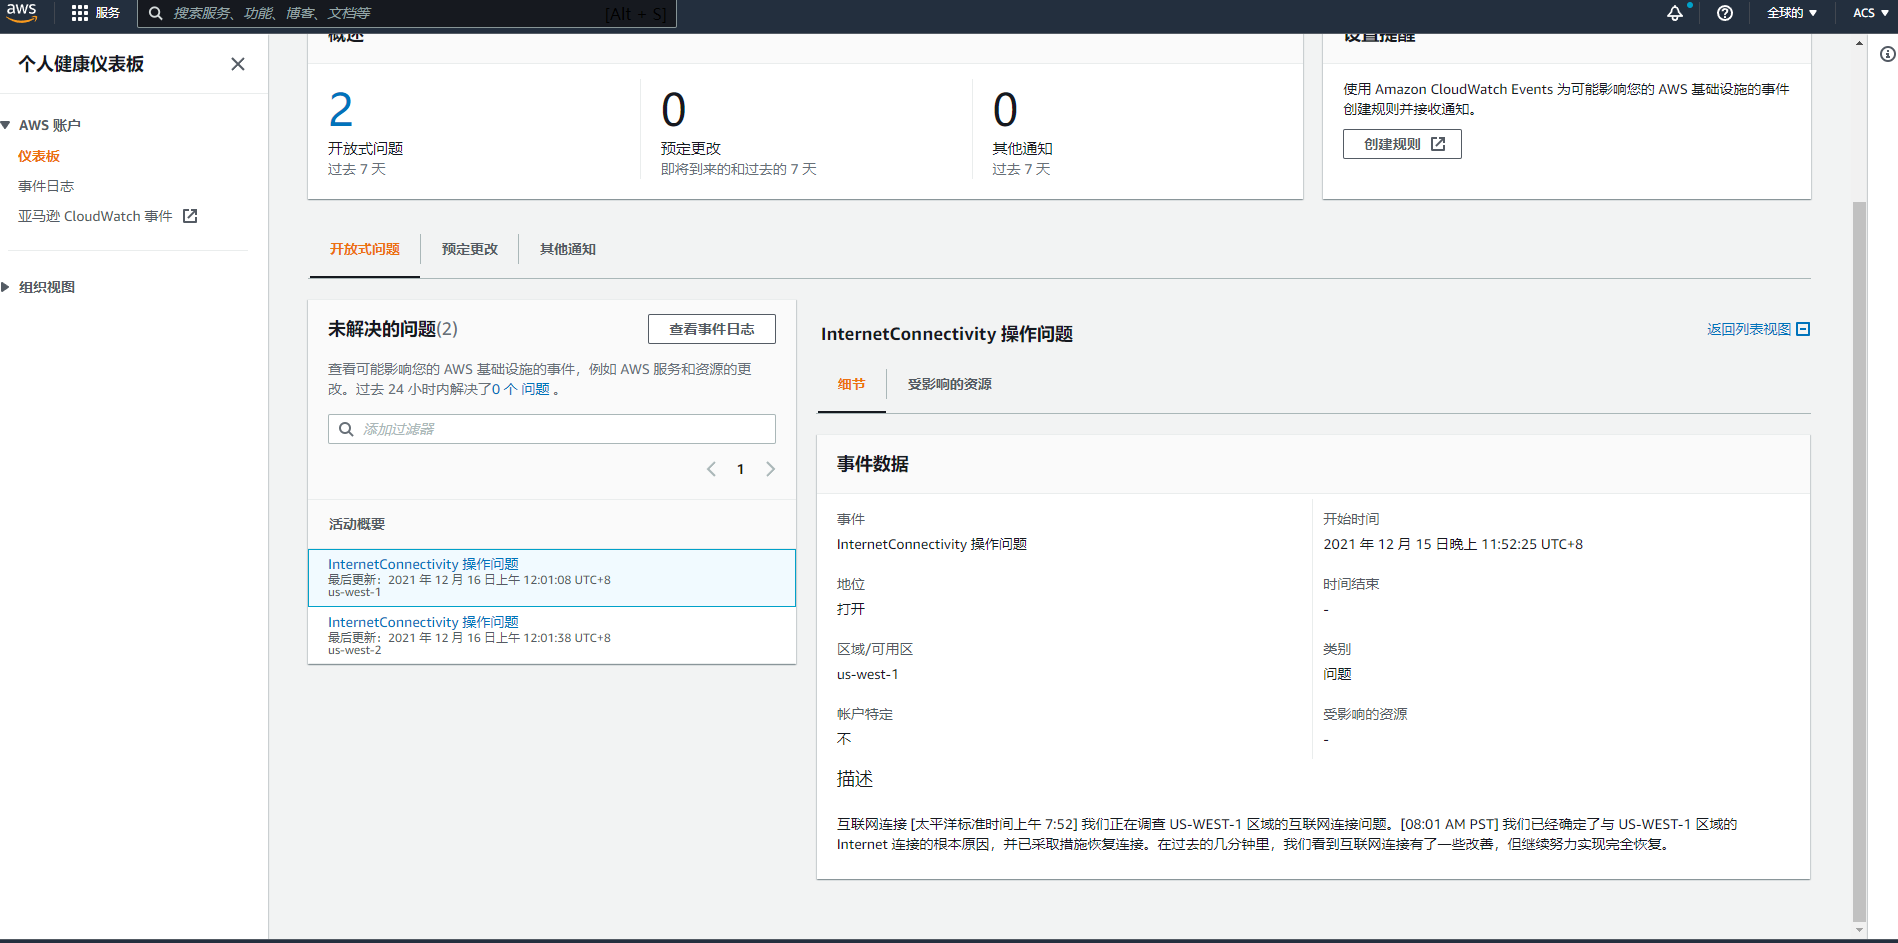Go to the previous page of issues
This screenshot has width=1898, height=943.
click(x=711, y=469)
